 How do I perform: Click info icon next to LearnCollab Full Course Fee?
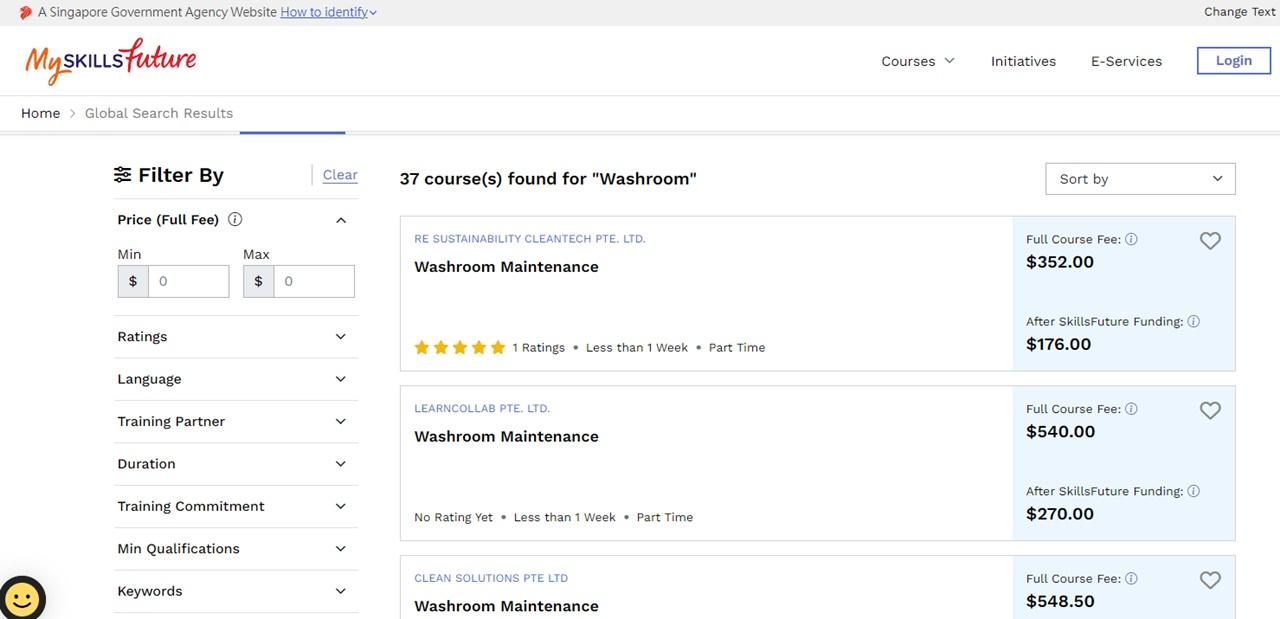pos(1131,409)
